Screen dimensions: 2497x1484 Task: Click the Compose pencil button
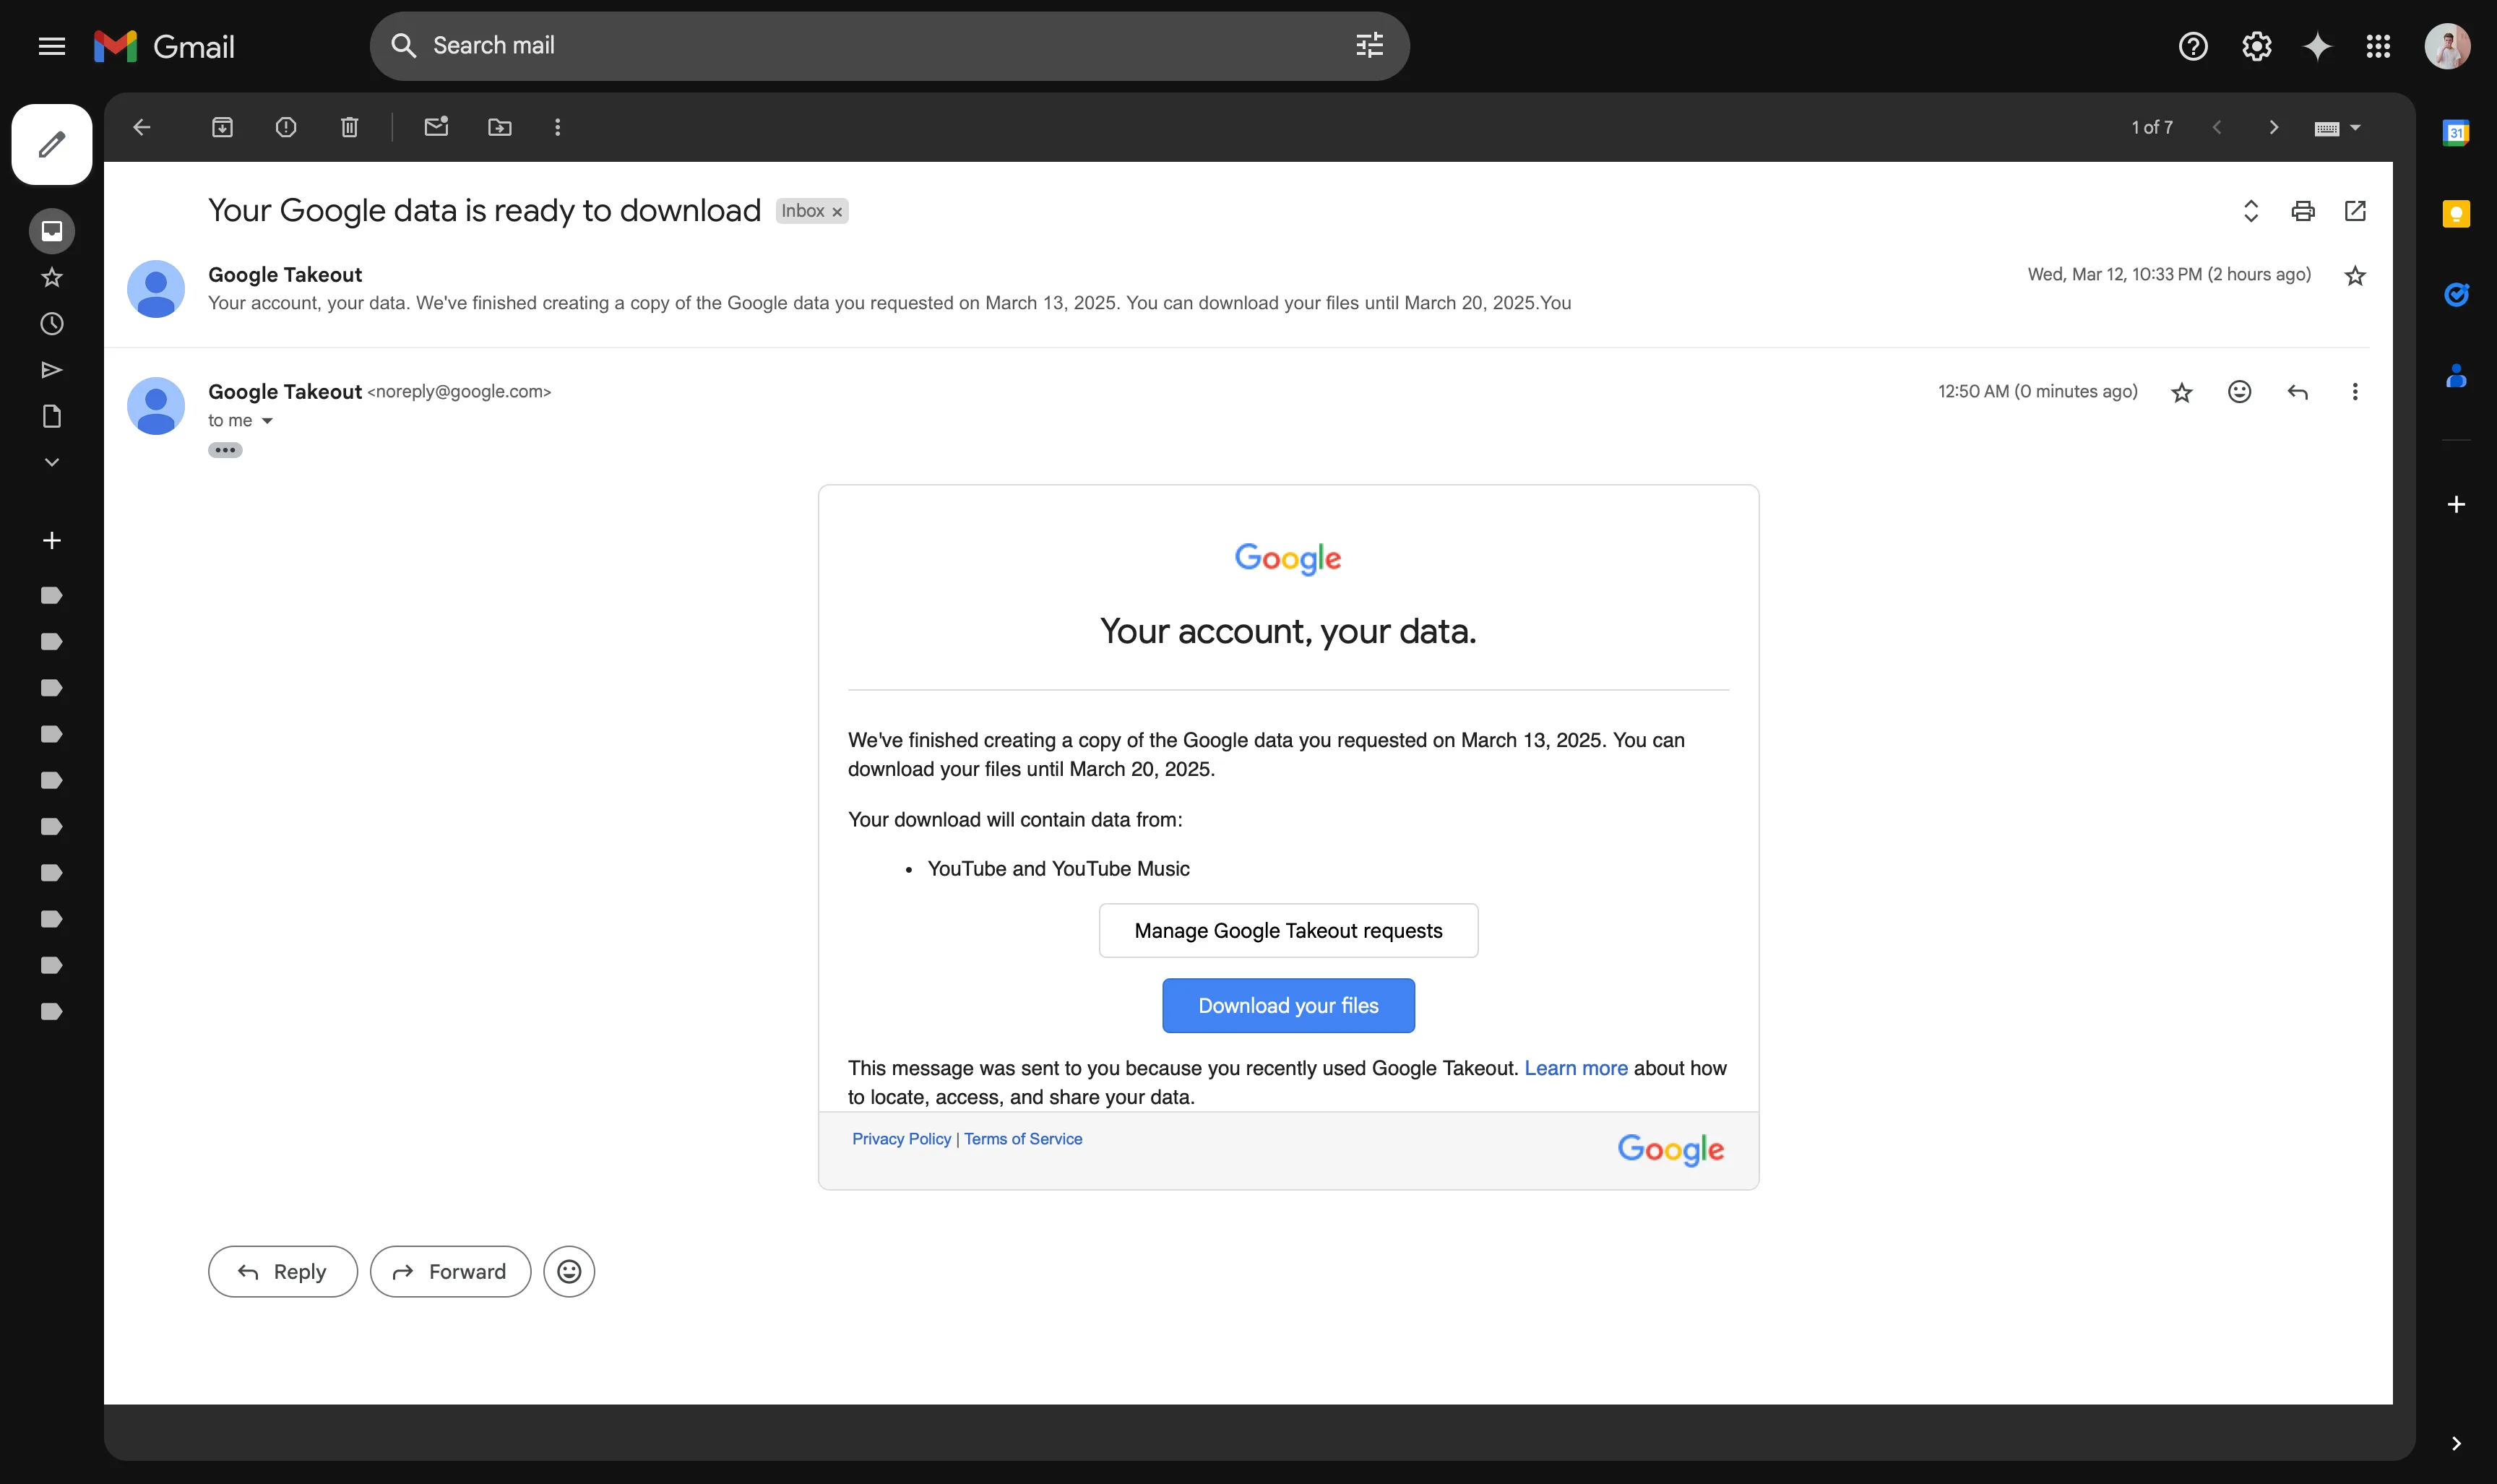point(52,144)
